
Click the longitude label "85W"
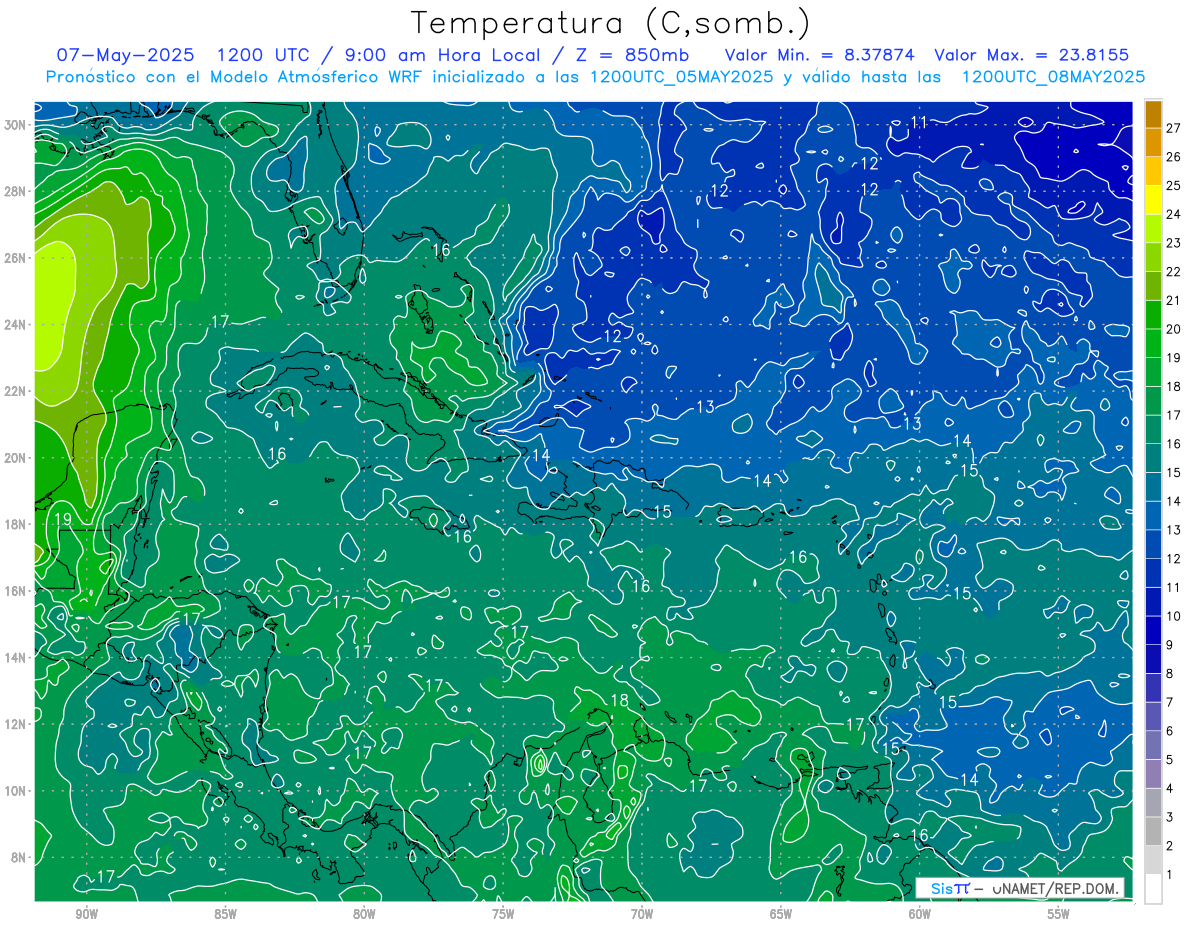[x=225, y=914]
